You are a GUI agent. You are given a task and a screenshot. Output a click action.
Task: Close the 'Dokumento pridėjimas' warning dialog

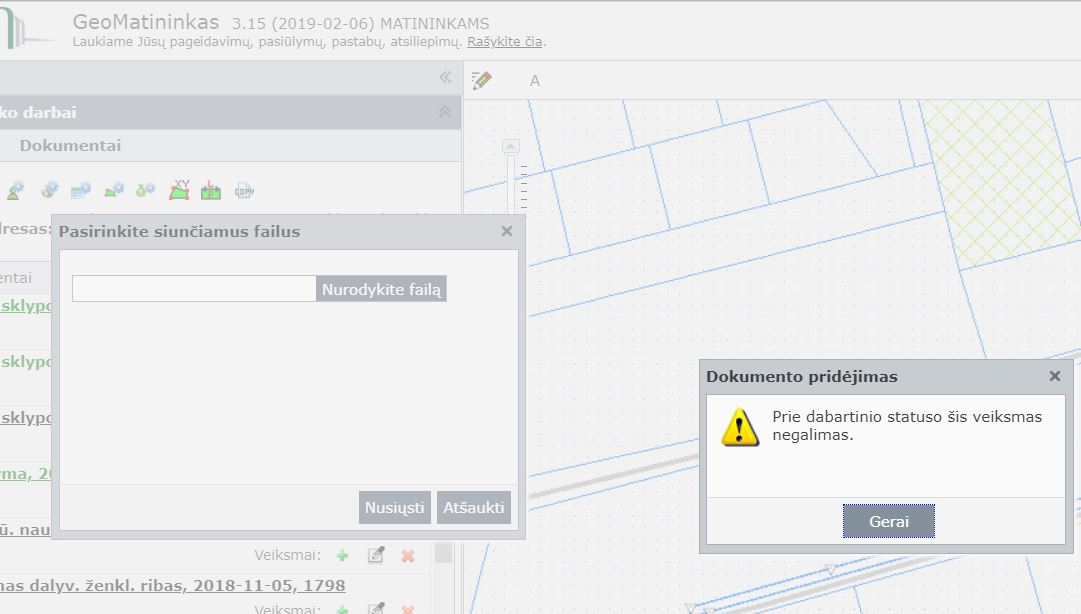[x=1055, y=376]
